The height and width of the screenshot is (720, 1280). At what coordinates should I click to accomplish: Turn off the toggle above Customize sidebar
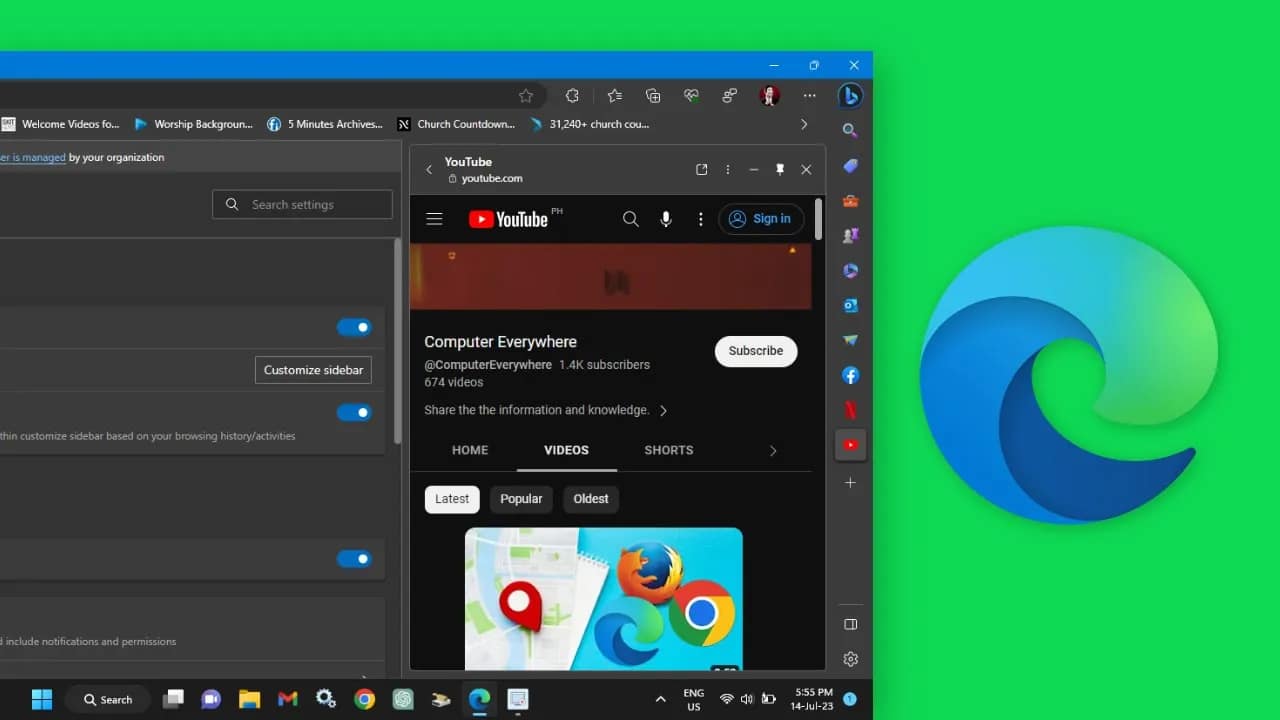point(355,327)
